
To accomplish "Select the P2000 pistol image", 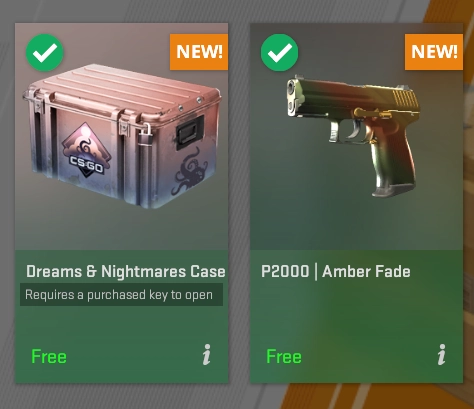I will coord(353,135).
